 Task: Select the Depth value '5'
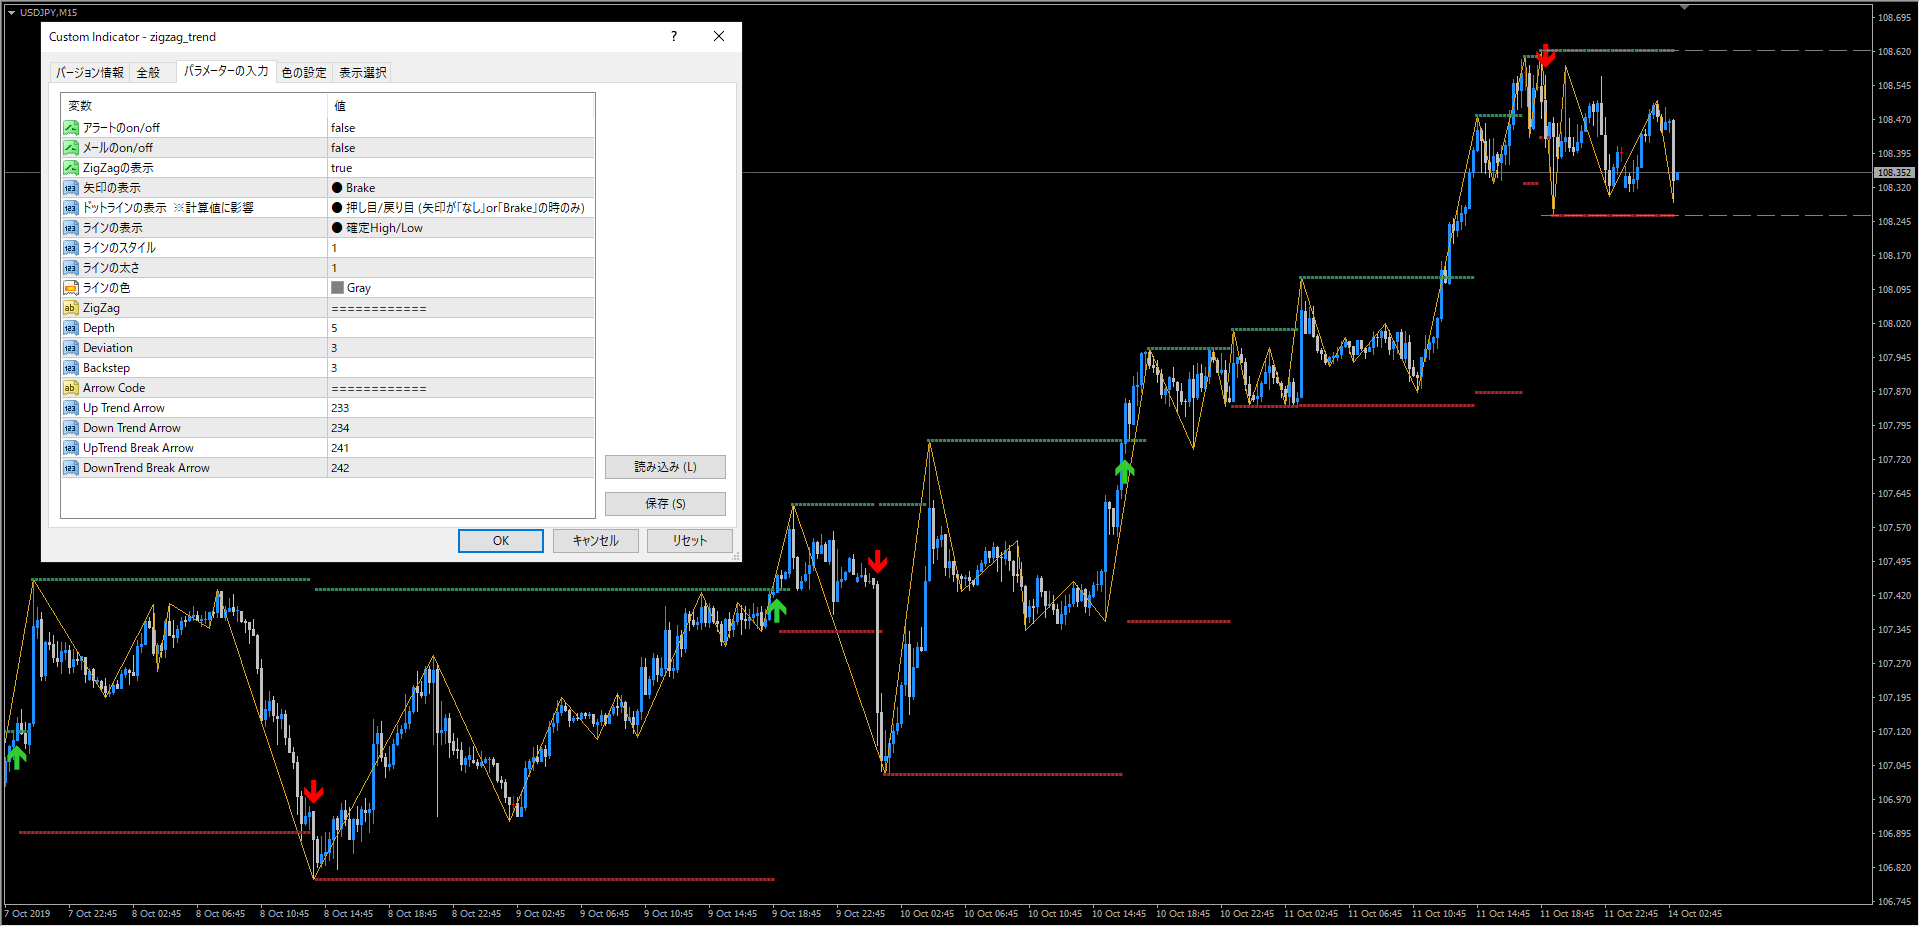(x=334, y=328)
